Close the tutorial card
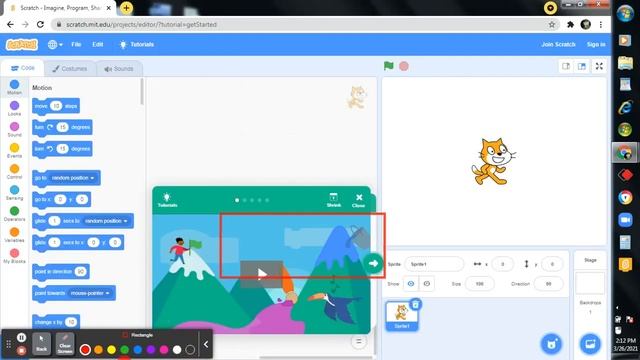The image size is (640, 360). (359, 200)
